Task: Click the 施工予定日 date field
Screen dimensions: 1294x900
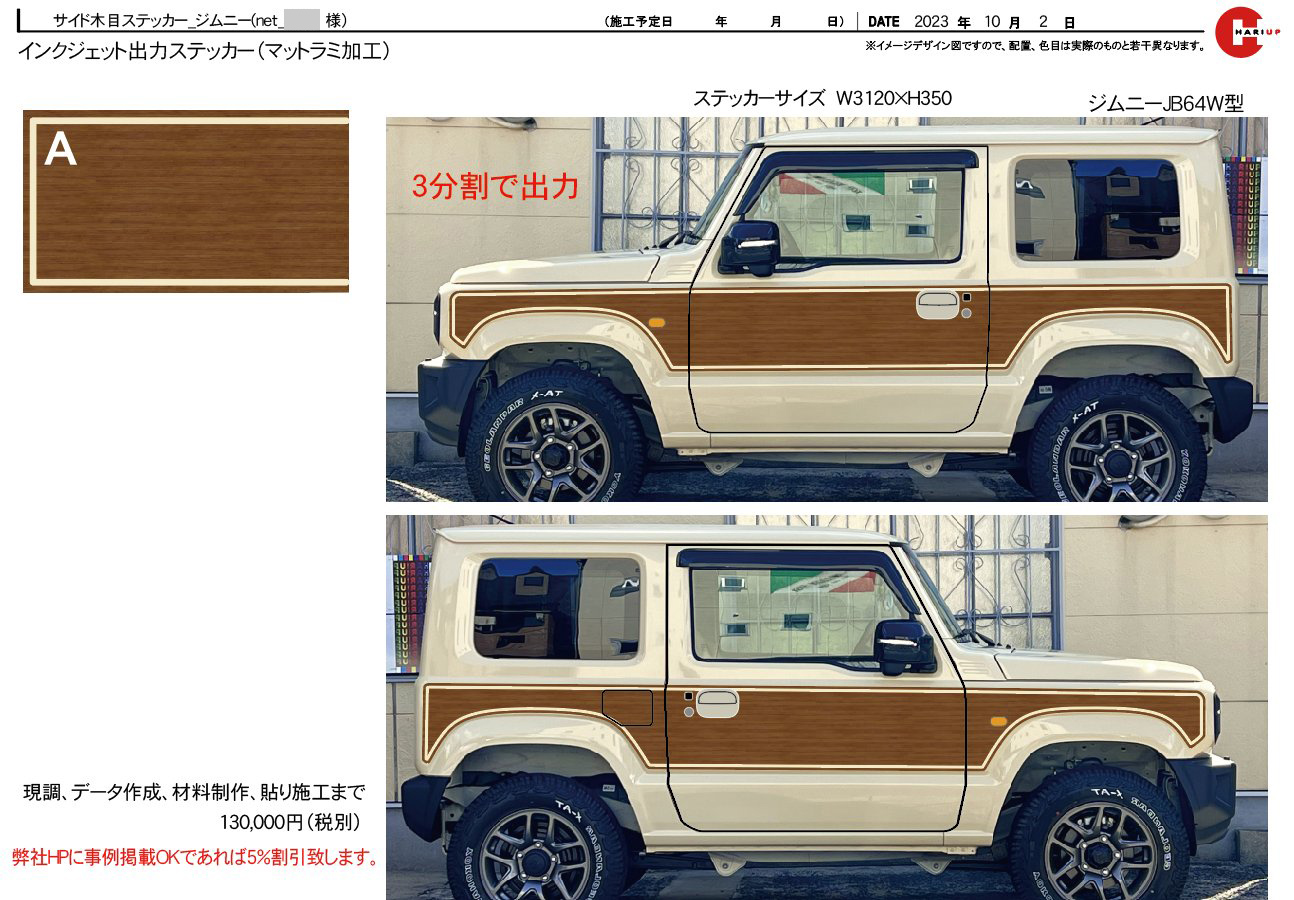Action: 725,21
